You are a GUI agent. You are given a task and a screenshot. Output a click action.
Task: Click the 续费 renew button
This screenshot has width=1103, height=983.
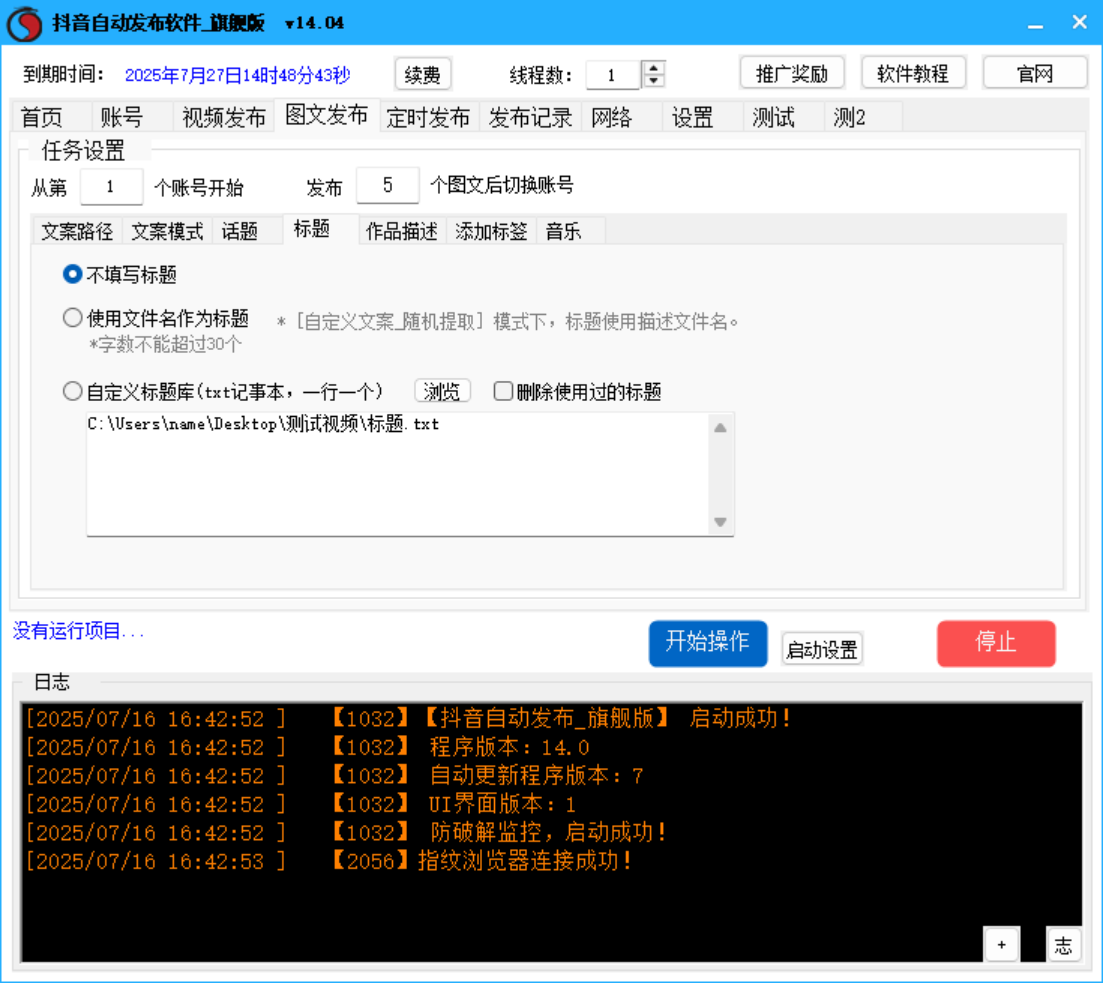tap(423, 75)
